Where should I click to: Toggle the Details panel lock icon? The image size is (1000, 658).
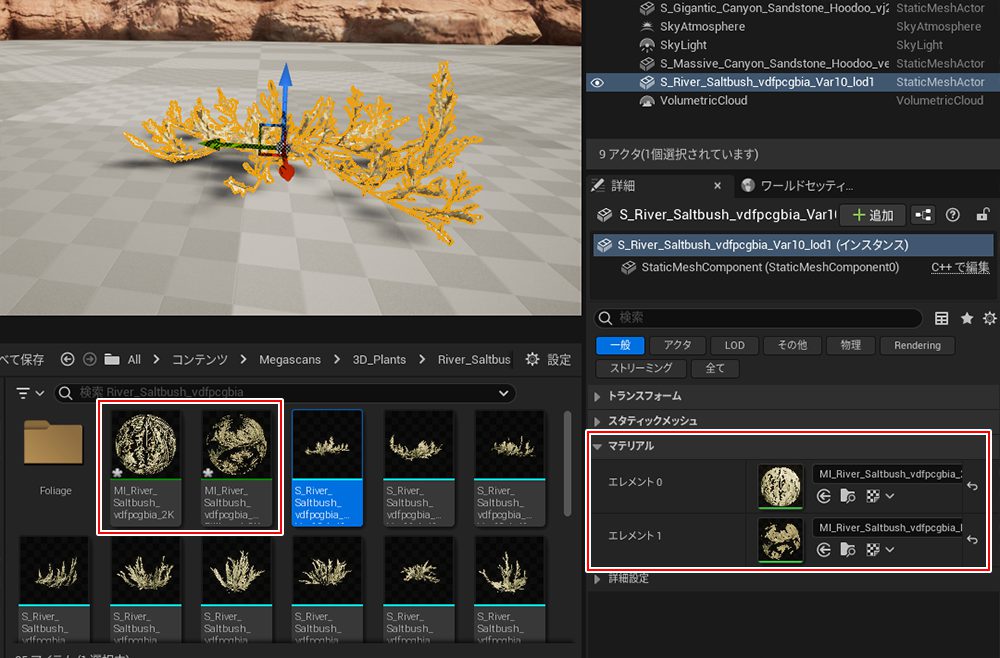click(x=982, y=215)
